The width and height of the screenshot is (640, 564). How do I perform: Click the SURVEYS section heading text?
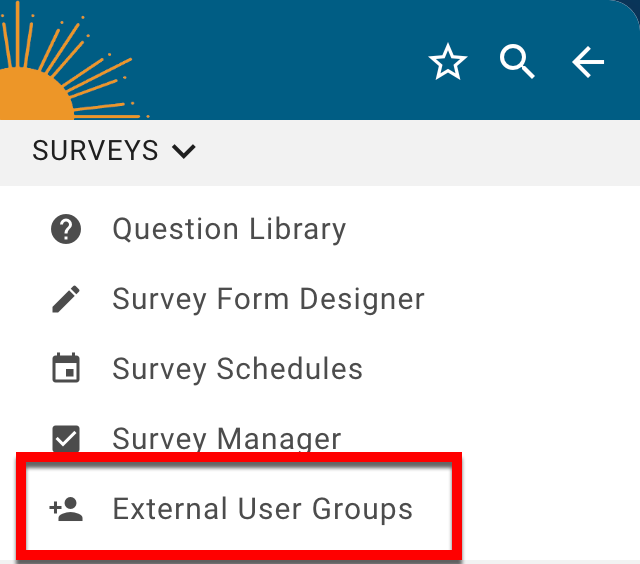click(95, 151)
